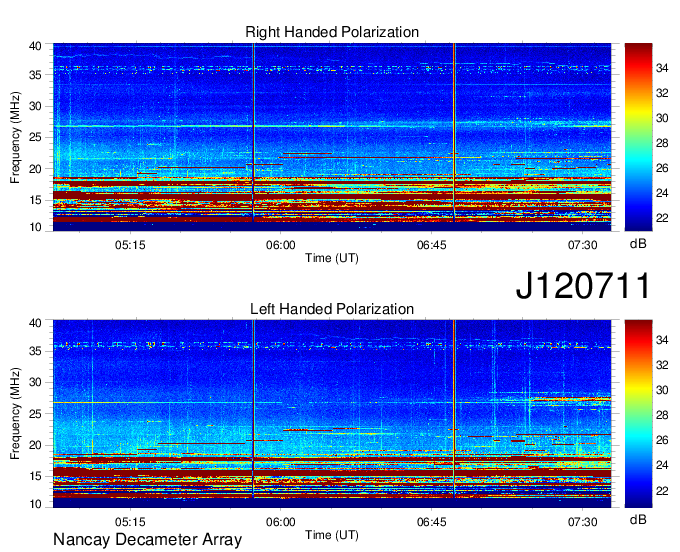Click the 28 dB label on bottom color bar
The width and height of the screenshot is (680, 552).
[x=662, y=415]
